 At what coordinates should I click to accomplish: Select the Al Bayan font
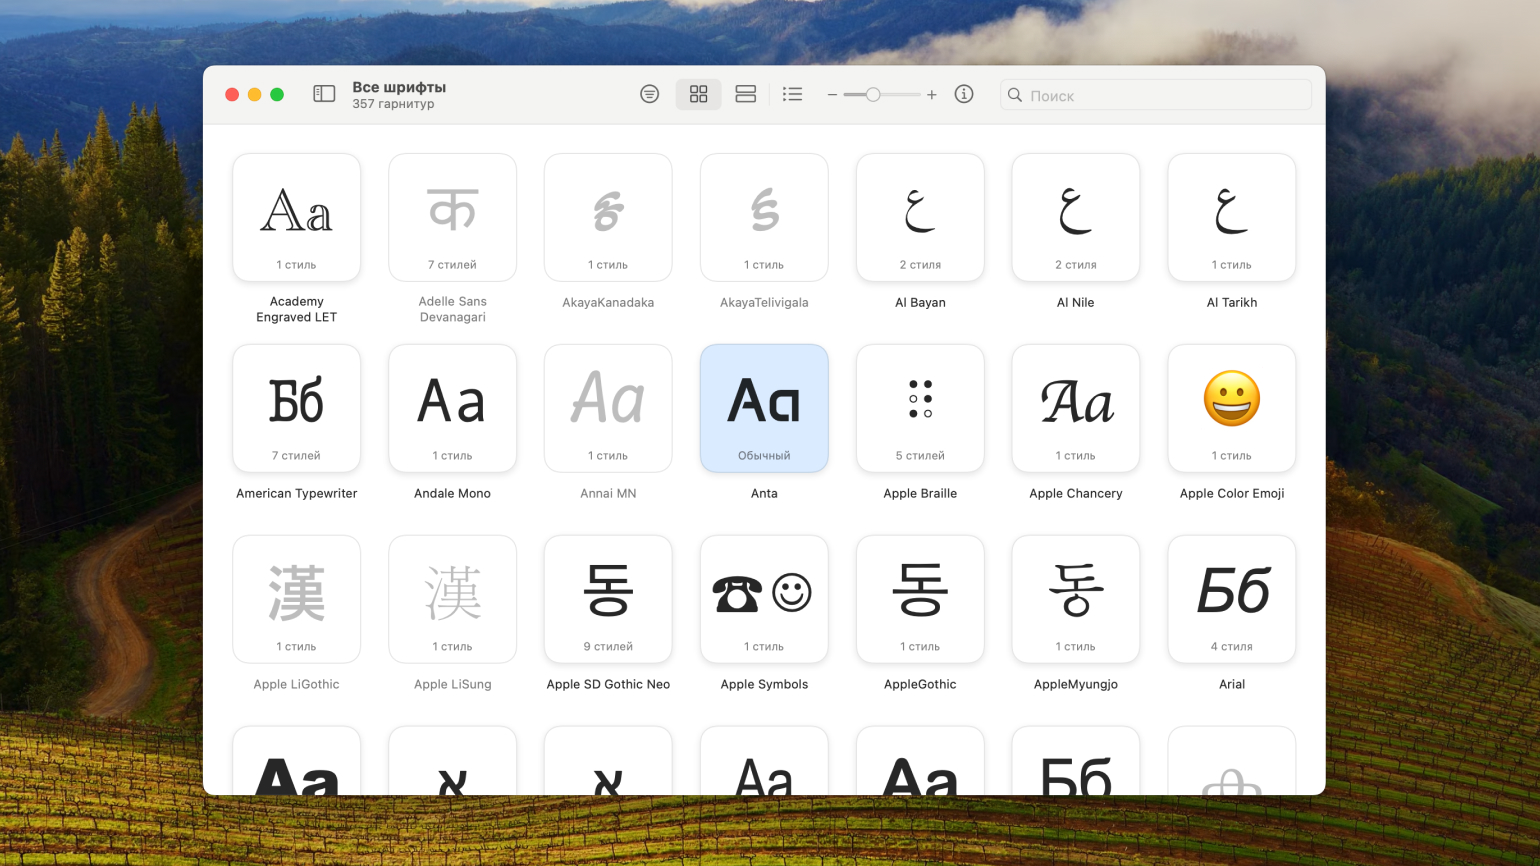(920, 217)
